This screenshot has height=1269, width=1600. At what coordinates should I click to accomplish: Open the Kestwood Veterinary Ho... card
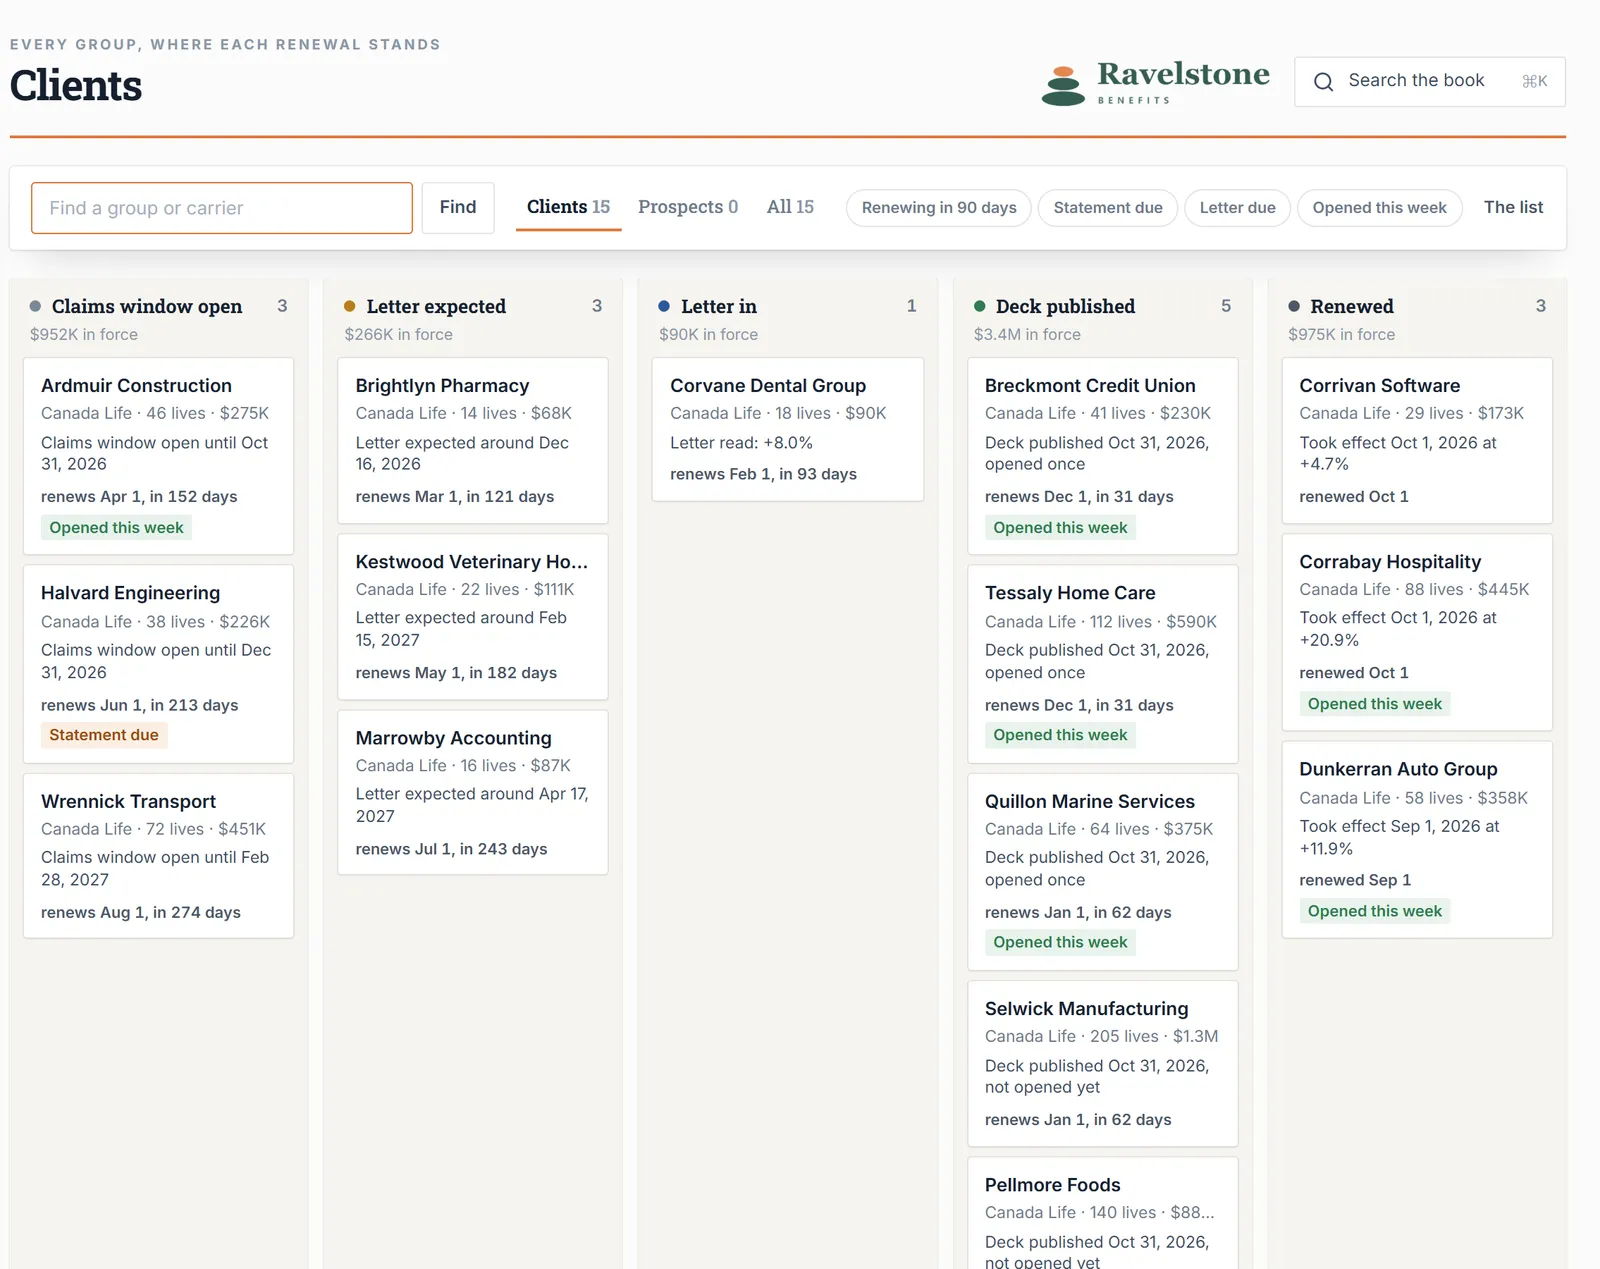(x=473, y=617)
